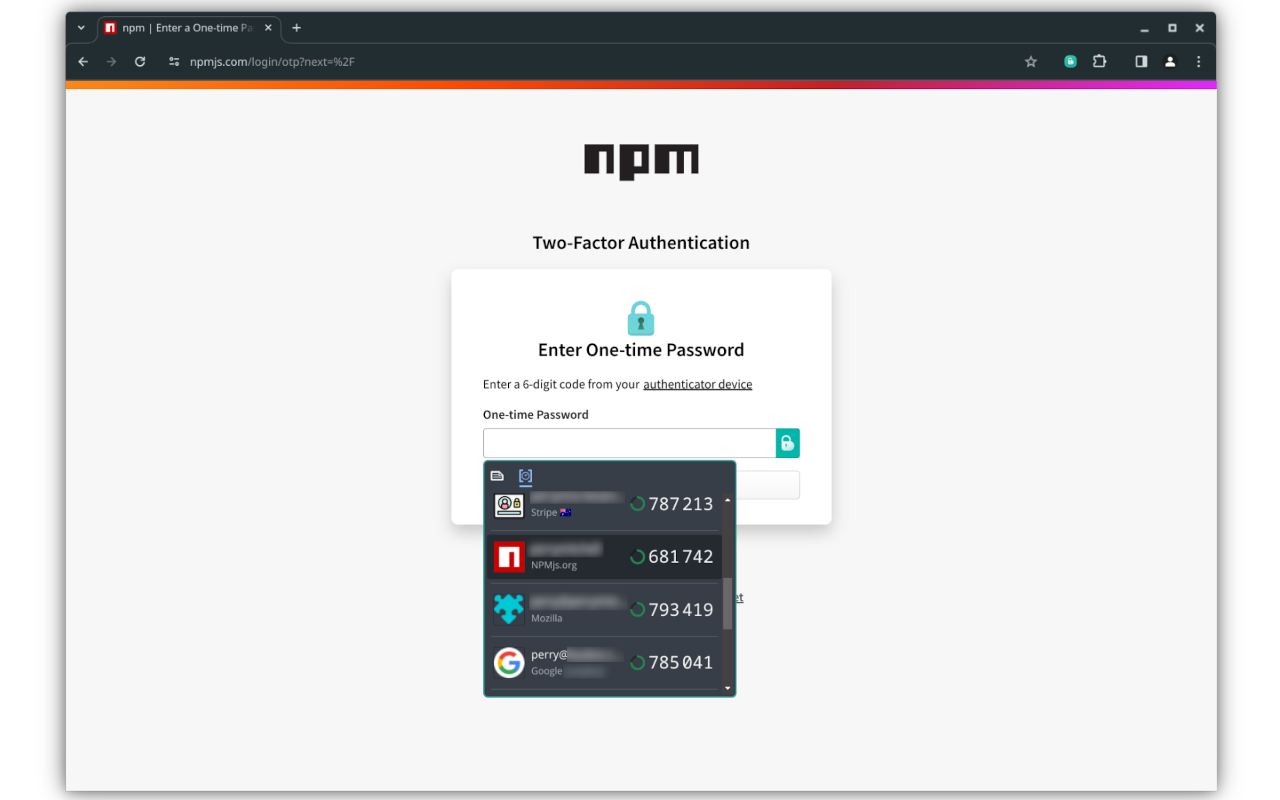Click the countdown ring beside 681 742

(x=637, y=557)
